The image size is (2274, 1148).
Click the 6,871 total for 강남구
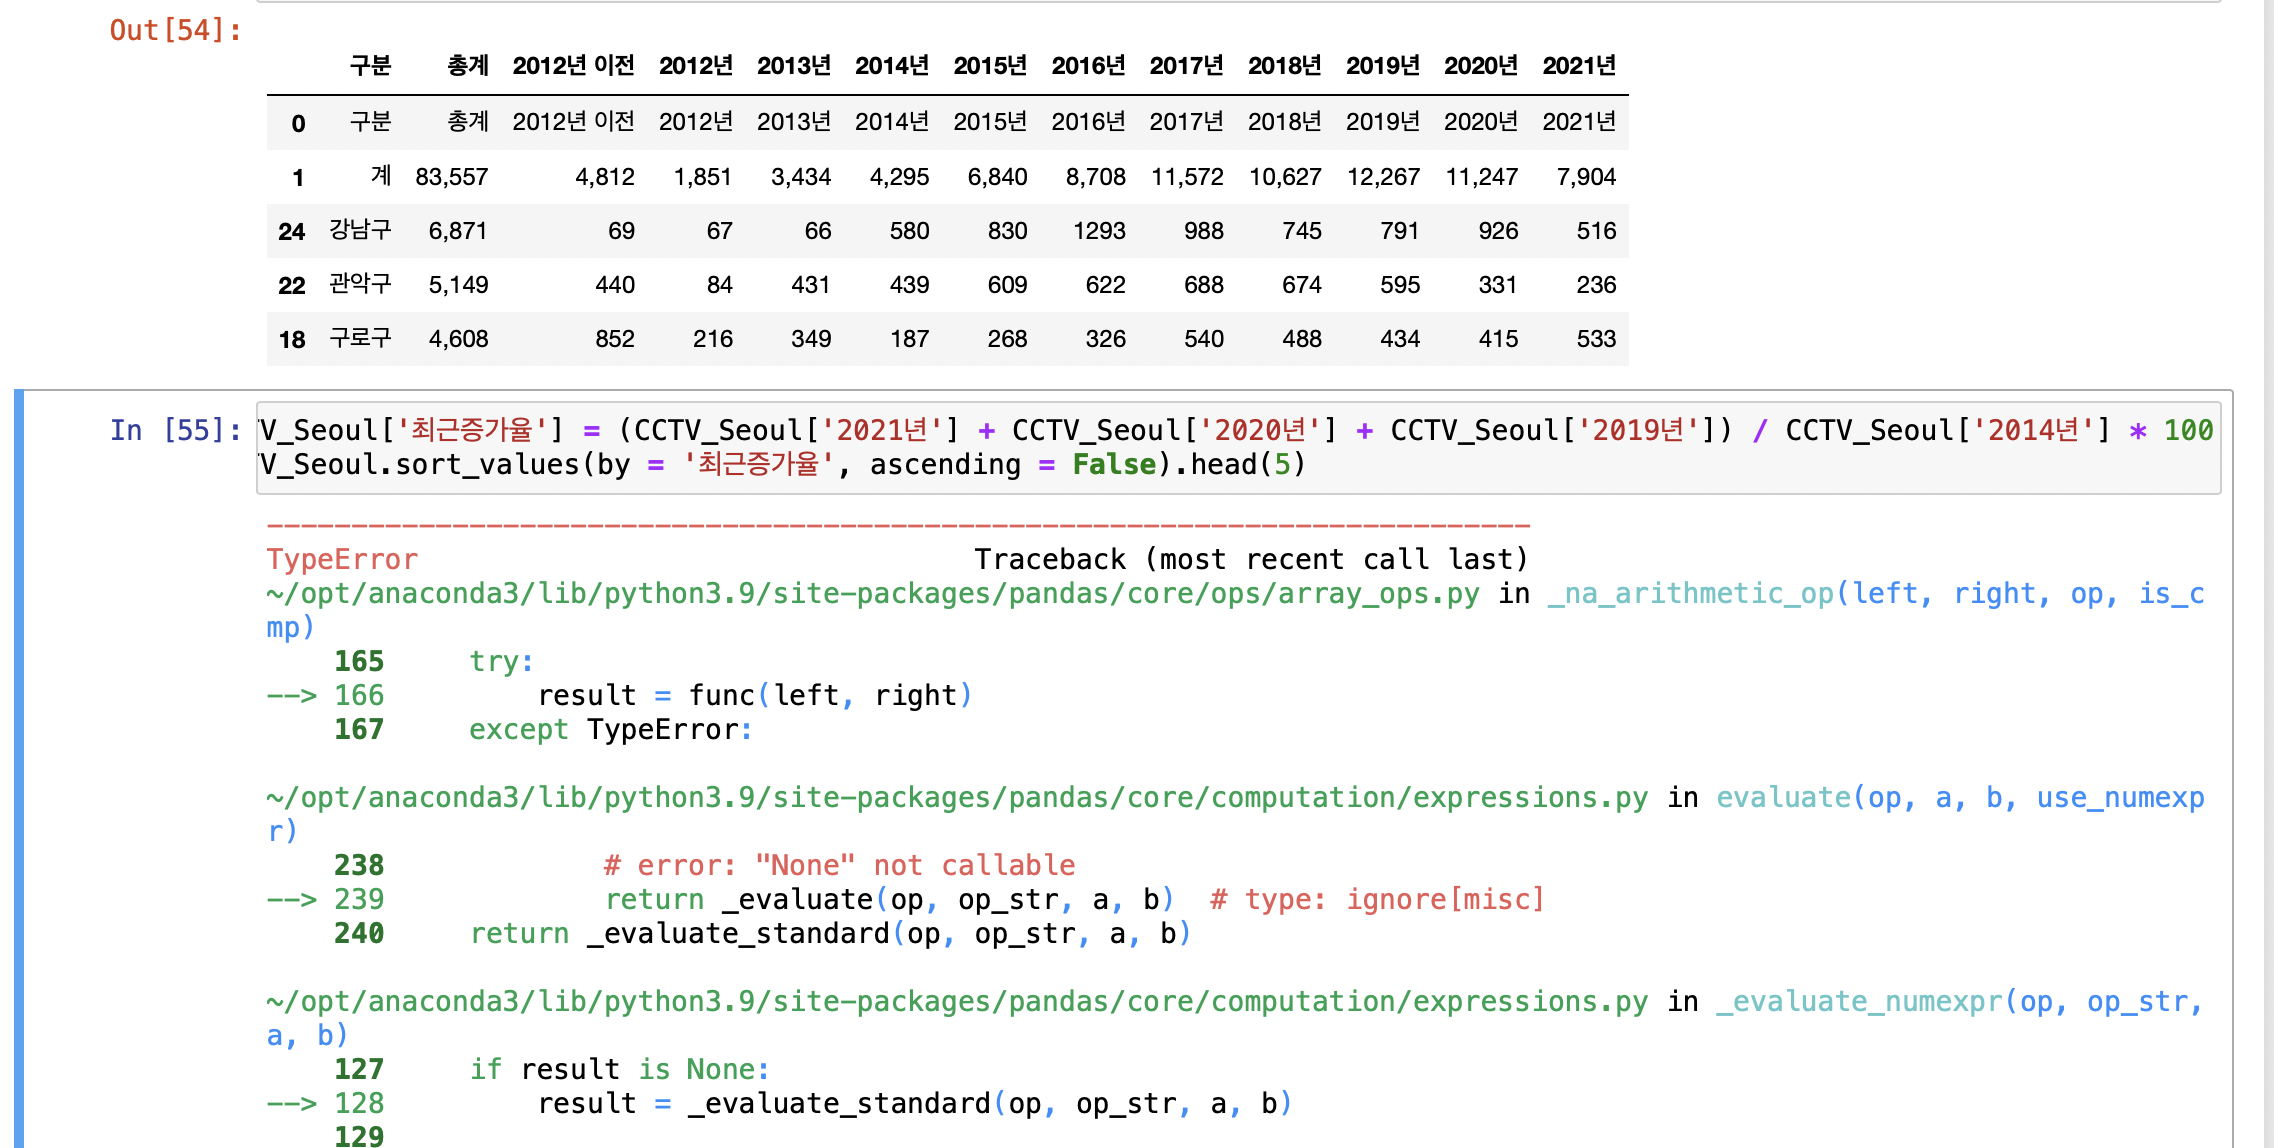pyautogui.click(x=458, y=231)
